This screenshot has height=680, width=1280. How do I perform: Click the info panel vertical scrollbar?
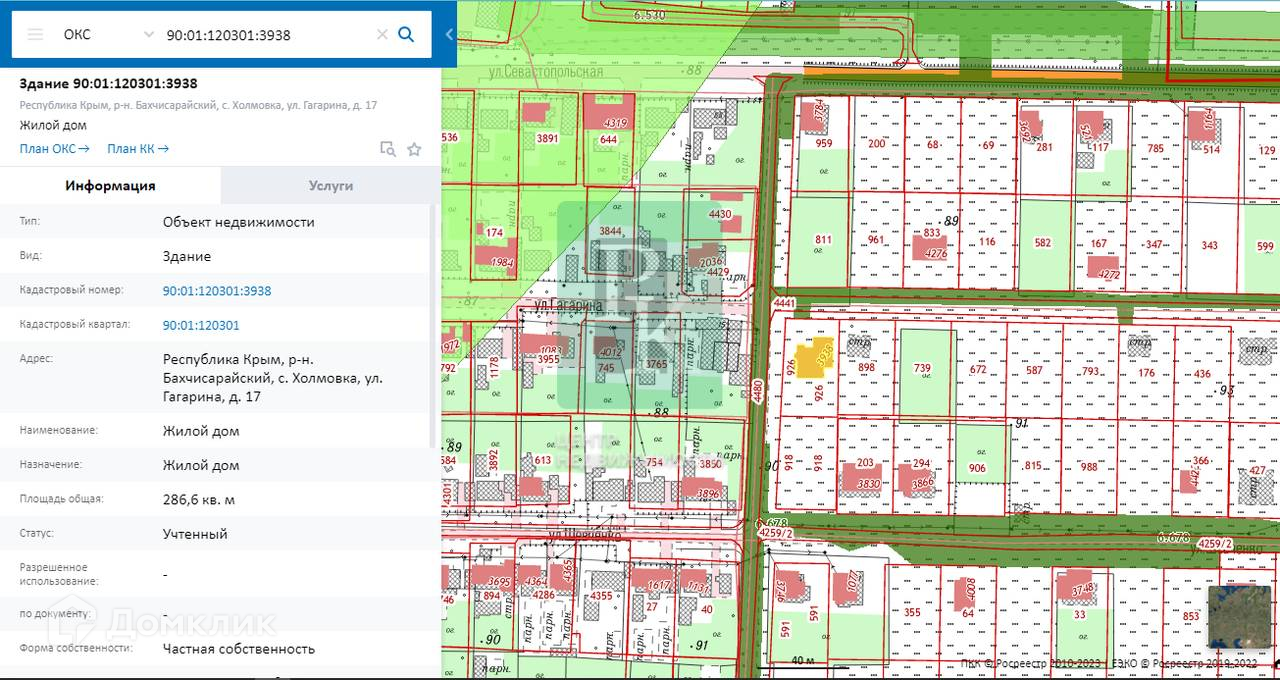pyautogui.click(x=435, y=330)
